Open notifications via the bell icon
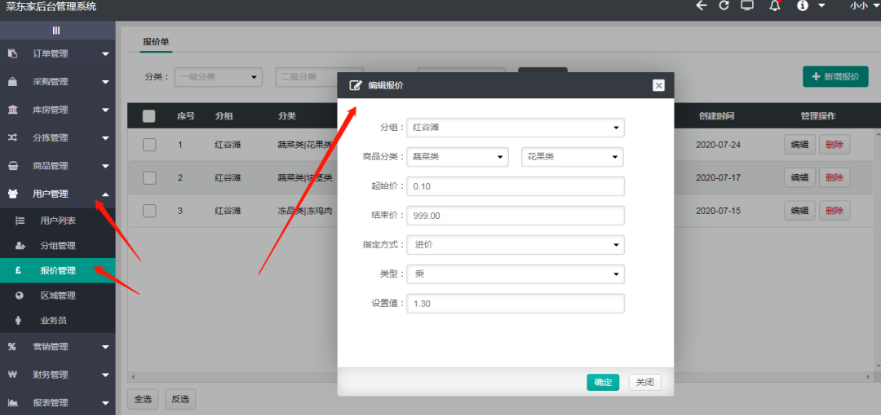882x415 pixels. 775,6
